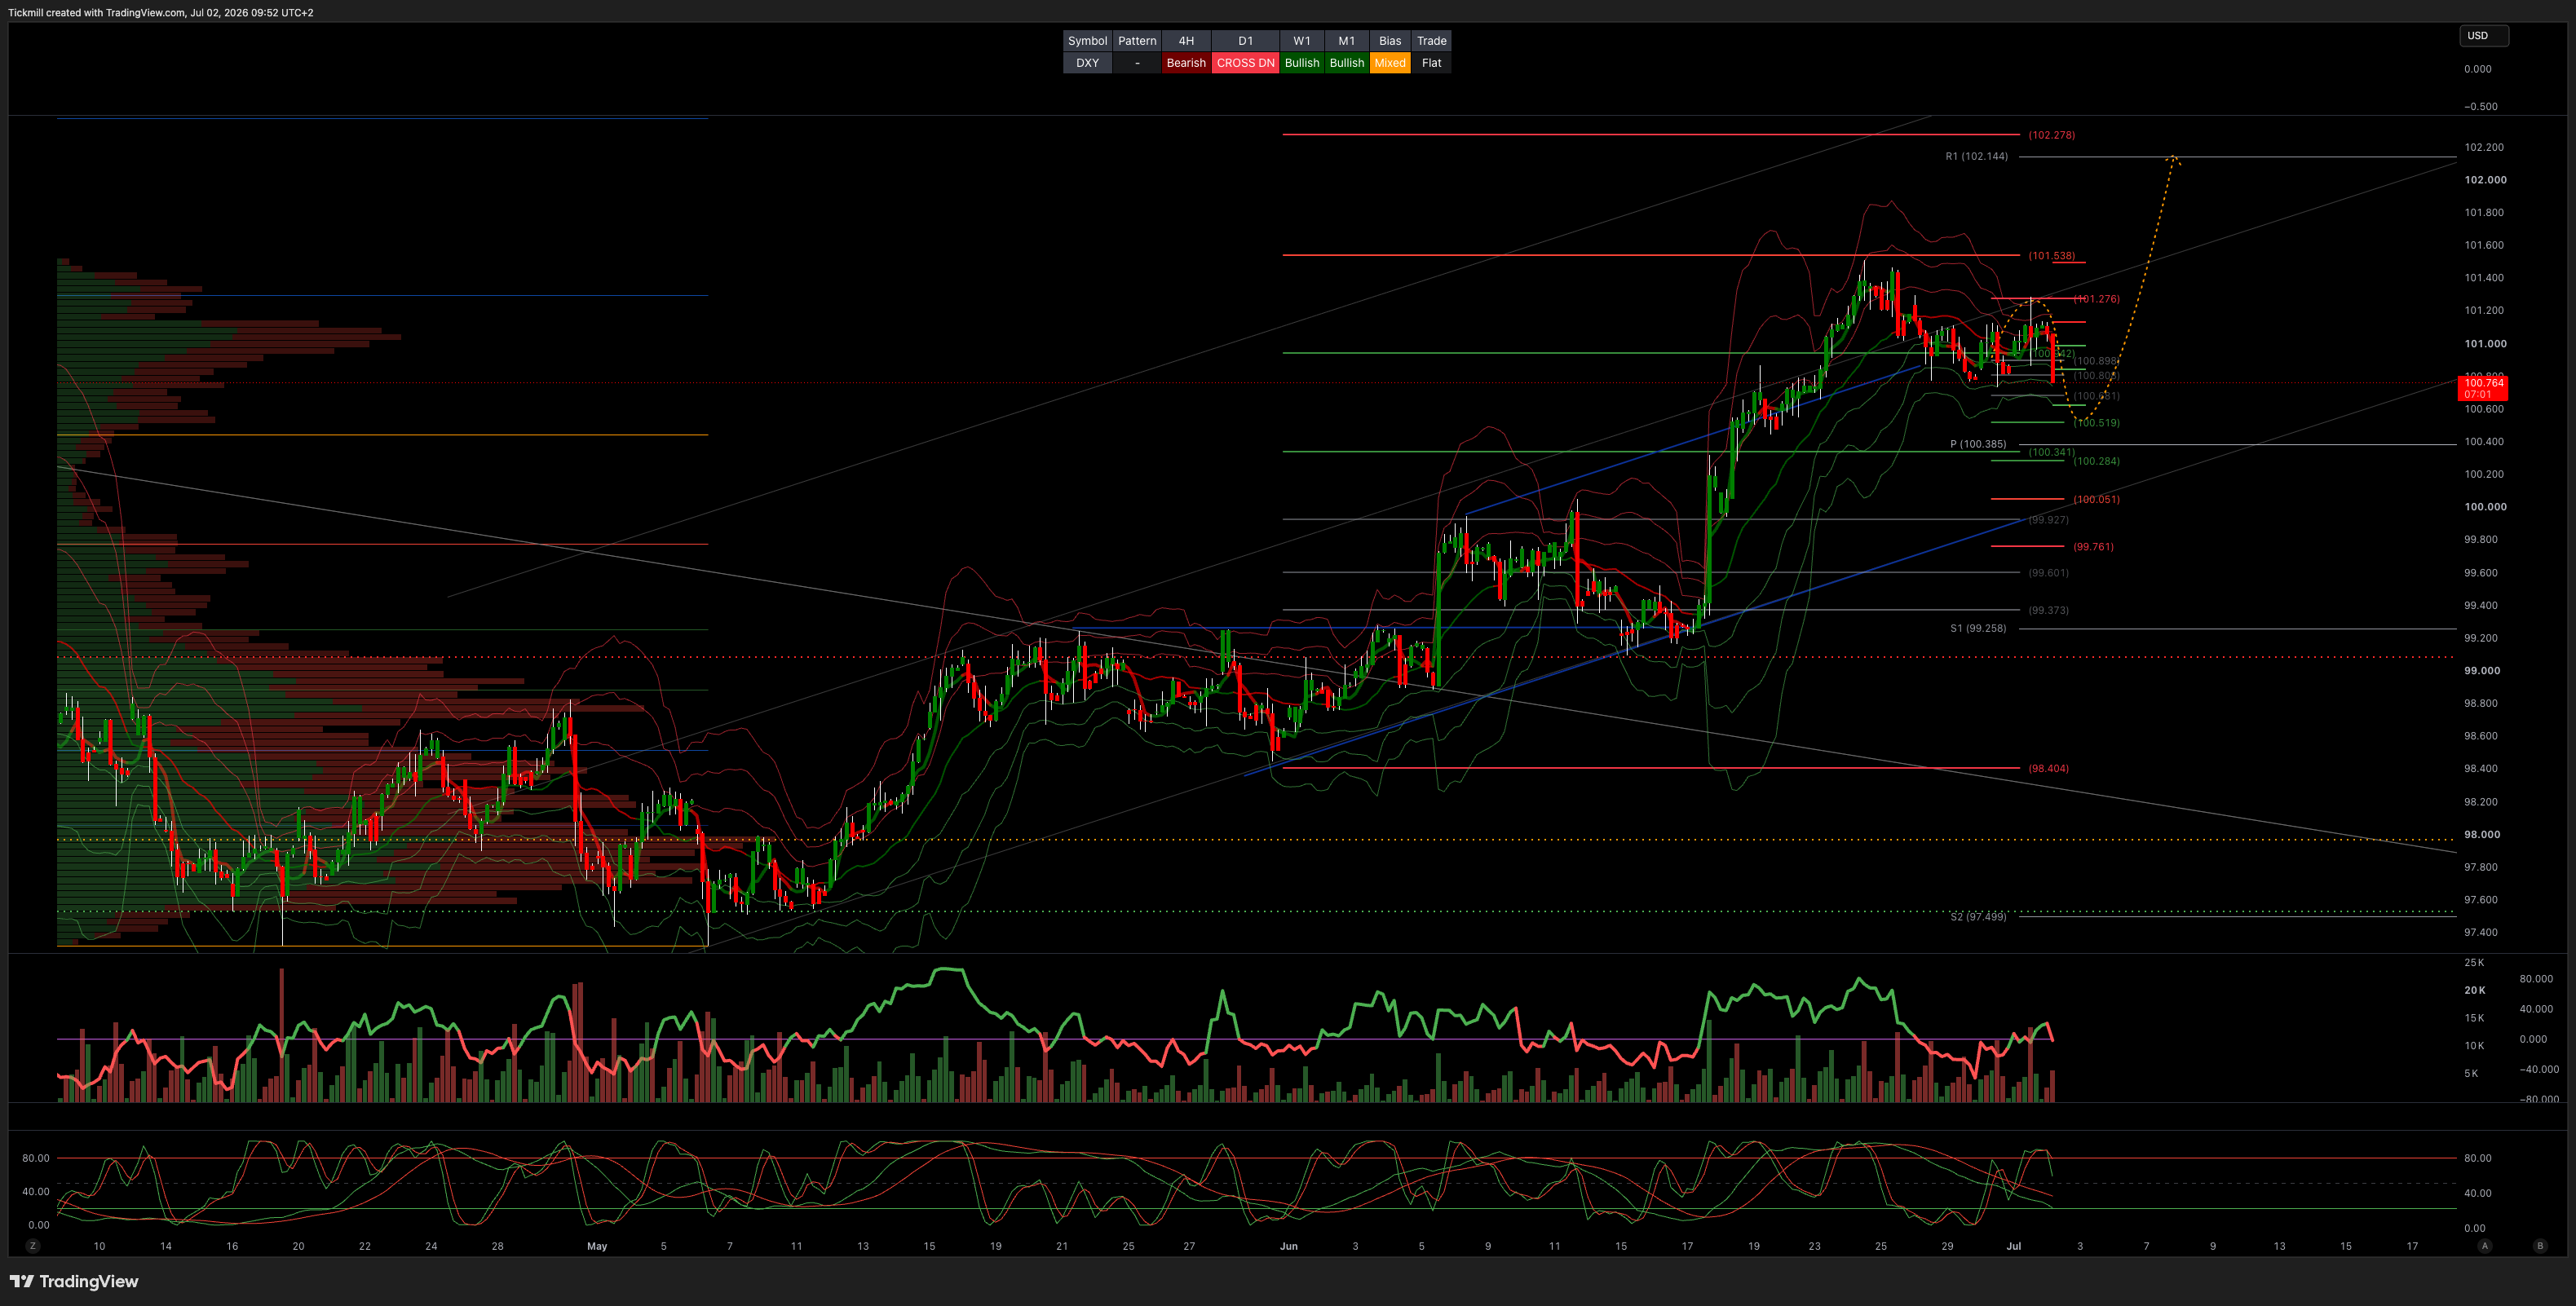The height and width of the screenshot is (1306, 2576).
Task: Click the circled A icon on the time axis
Action: 2485,1246
